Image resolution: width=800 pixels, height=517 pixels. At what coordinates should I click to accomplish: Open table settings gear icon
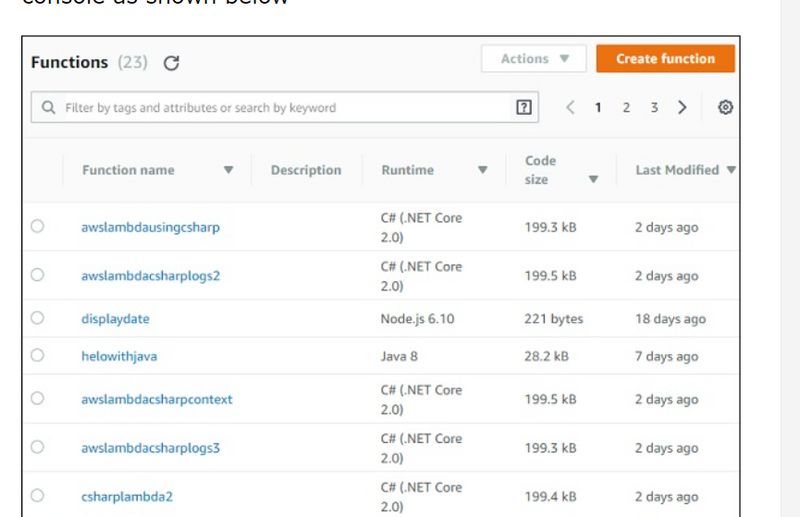coord(726,107)
